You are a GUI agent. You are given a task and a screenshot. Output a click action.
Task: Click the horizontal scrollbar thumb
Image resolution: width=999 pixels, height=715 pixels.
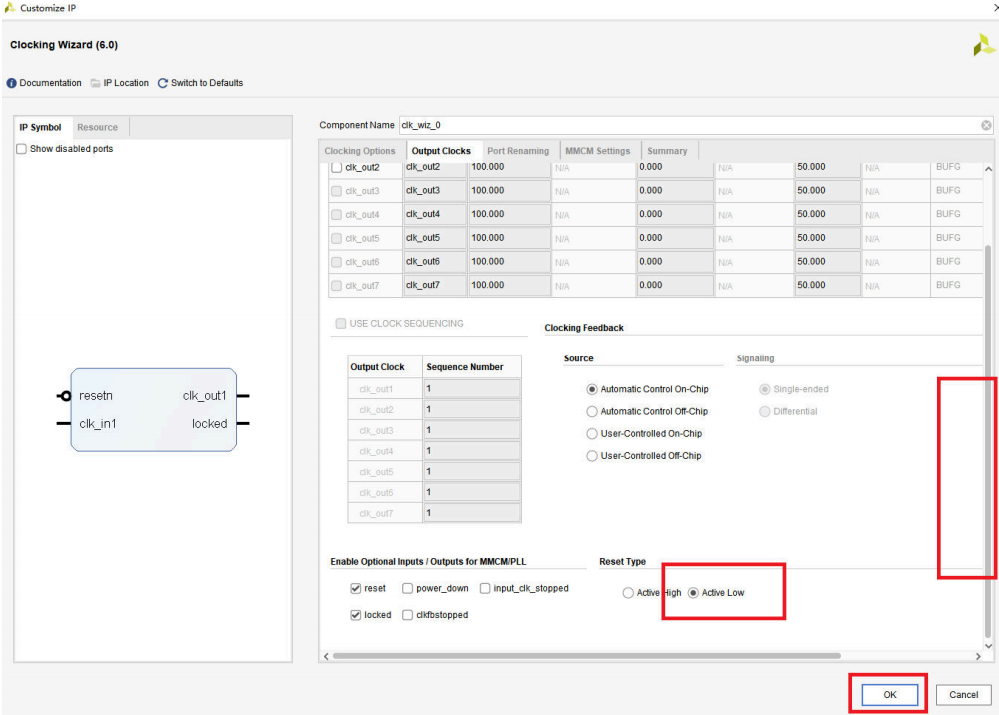point(586,656)
